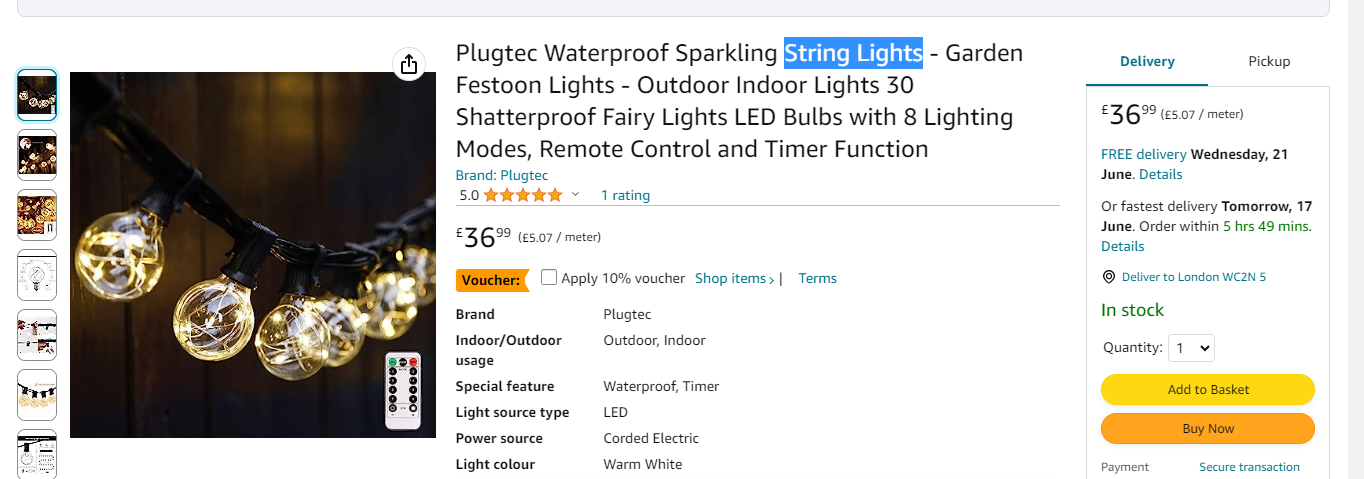Click the Add to Basket button
This screenshot has width=1364, height=479.
(x=1208, y=389)
